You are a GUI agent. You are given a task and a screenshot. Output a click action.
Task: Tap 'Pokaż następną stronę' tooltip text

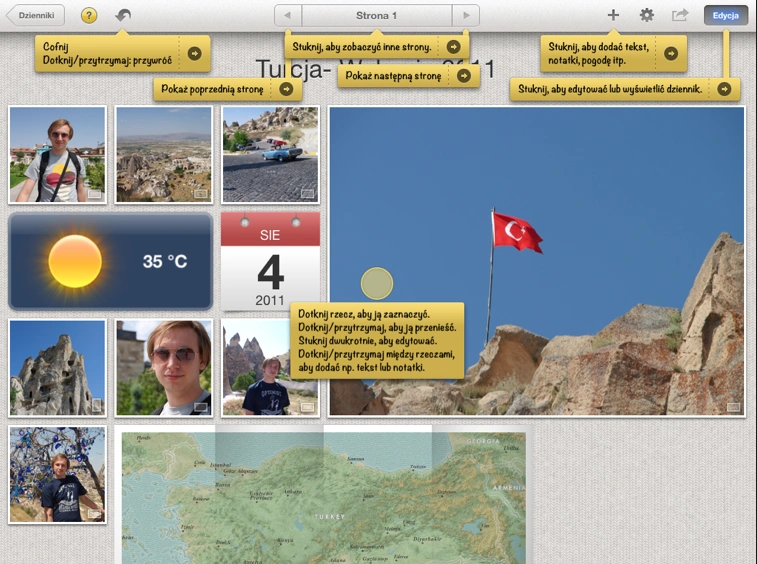click(393, 76)
